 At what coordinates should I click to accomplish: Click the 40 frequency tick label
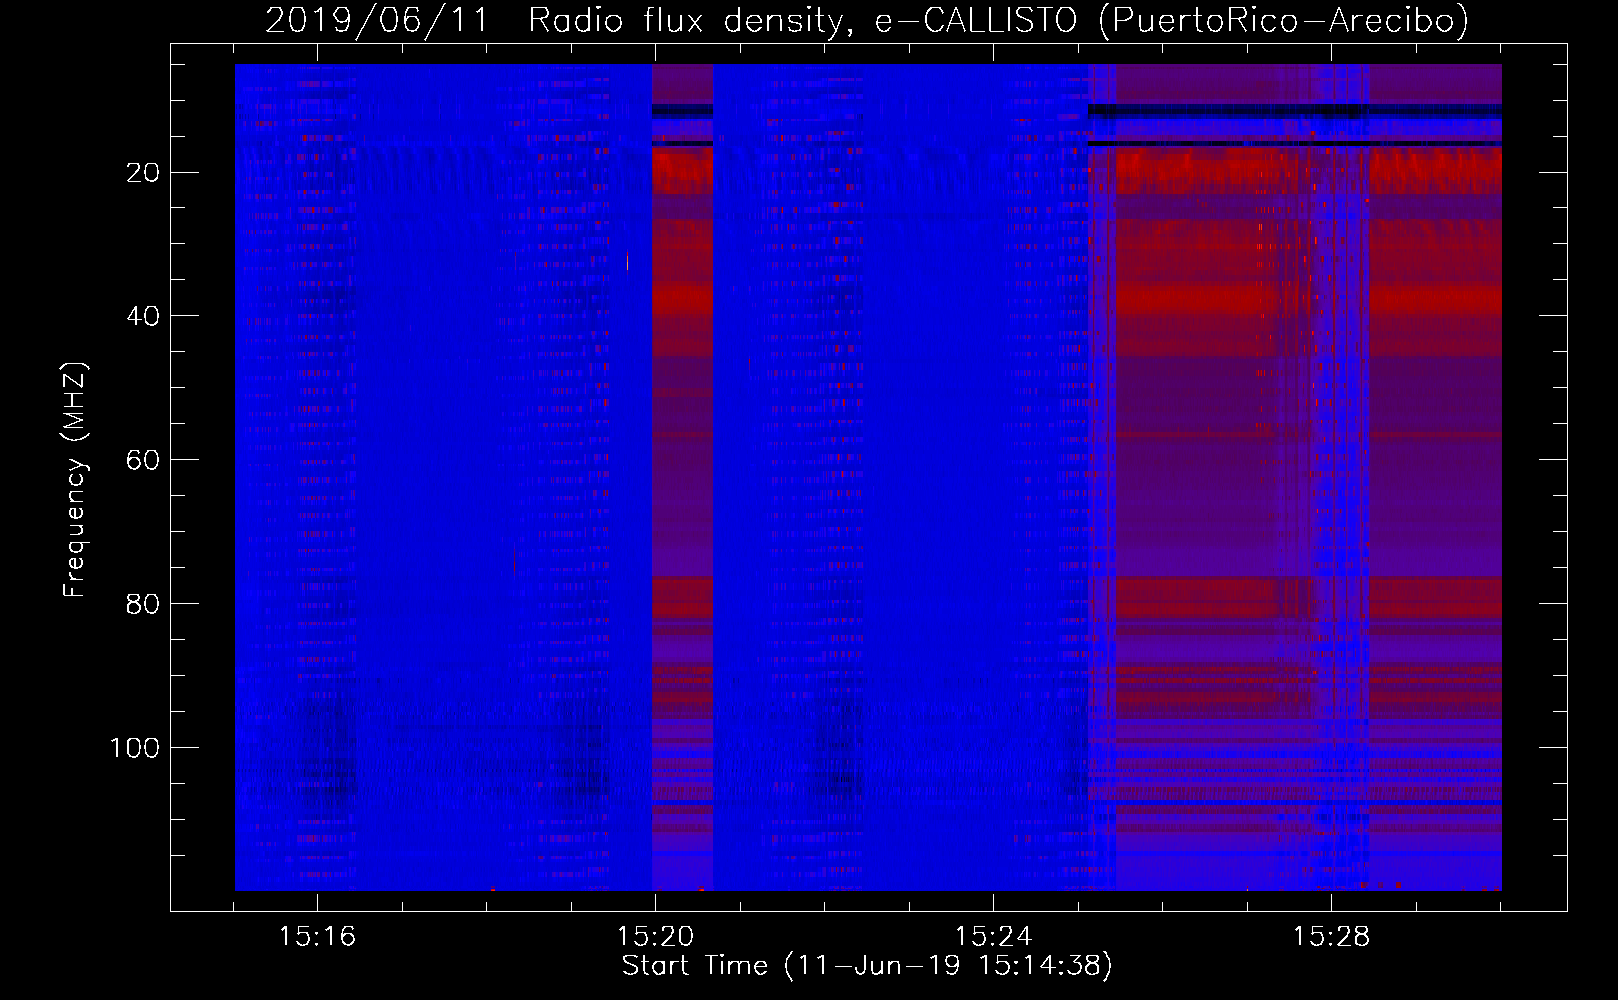(143, 316)
